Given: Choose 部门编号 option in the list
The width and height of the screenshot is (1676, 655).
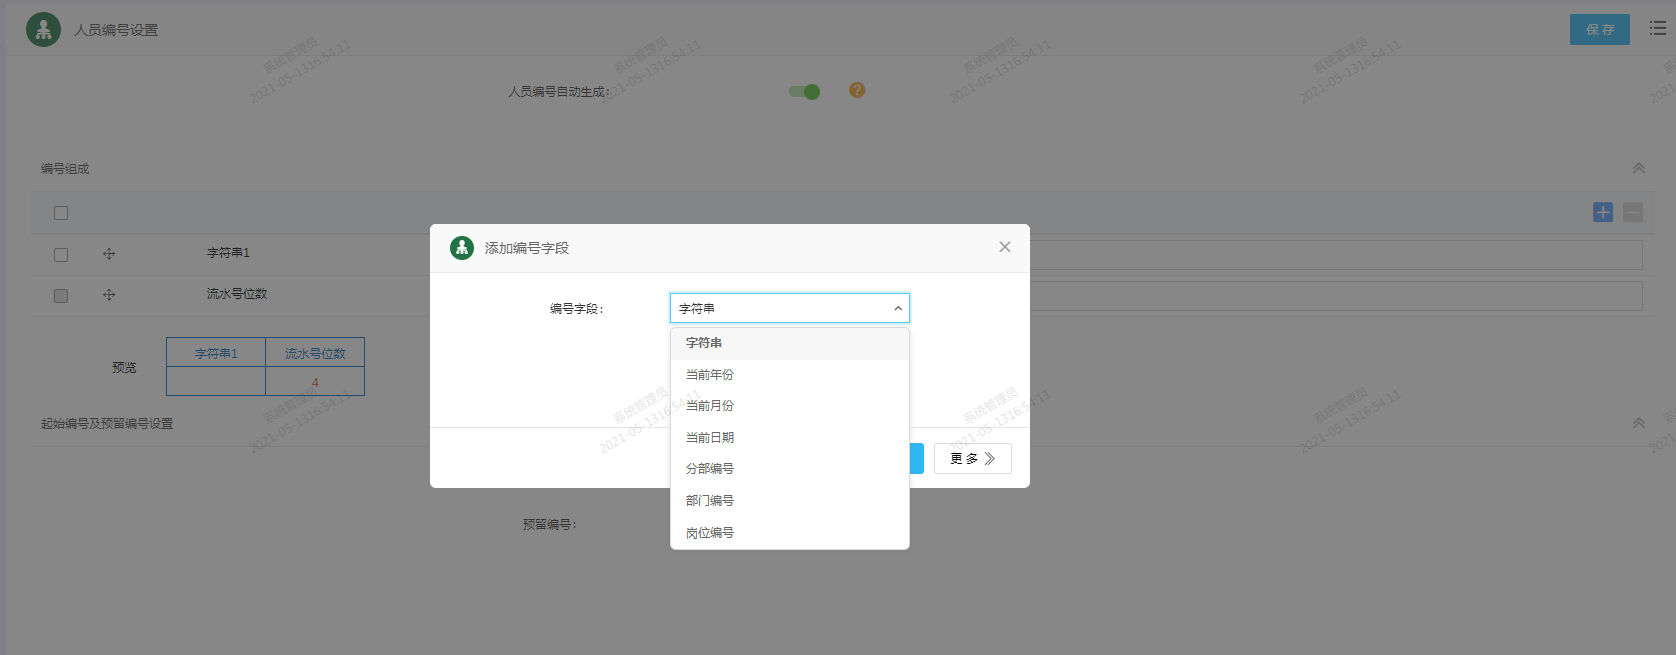Looking at the screenshot, I should pos(710,501).
